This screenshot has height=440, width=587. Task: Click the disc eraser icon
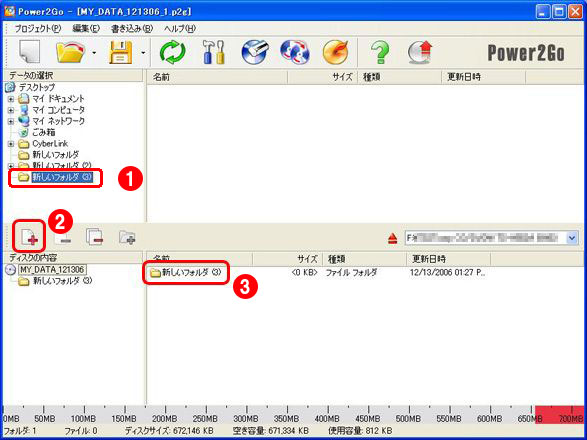point(255,52)
